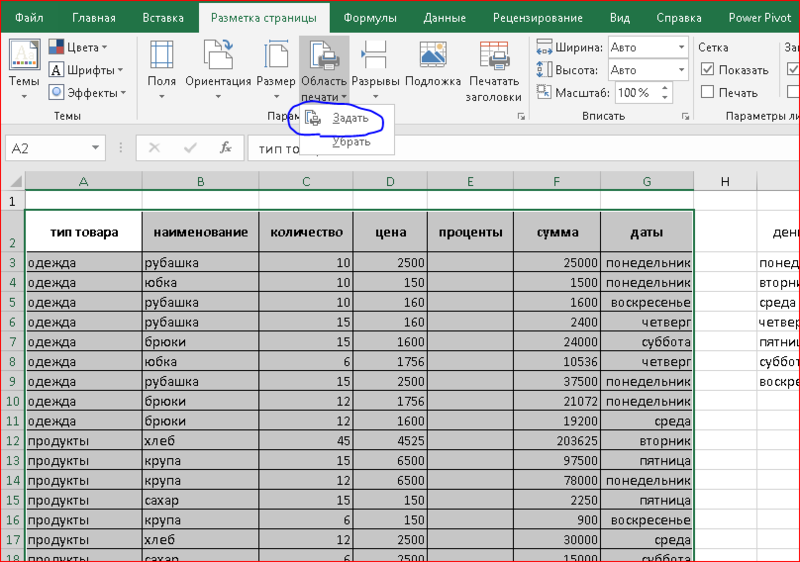The width and height of the screenshot is (800, 562).
Task: Click the insert function fx icon
Action: (226, 148)
